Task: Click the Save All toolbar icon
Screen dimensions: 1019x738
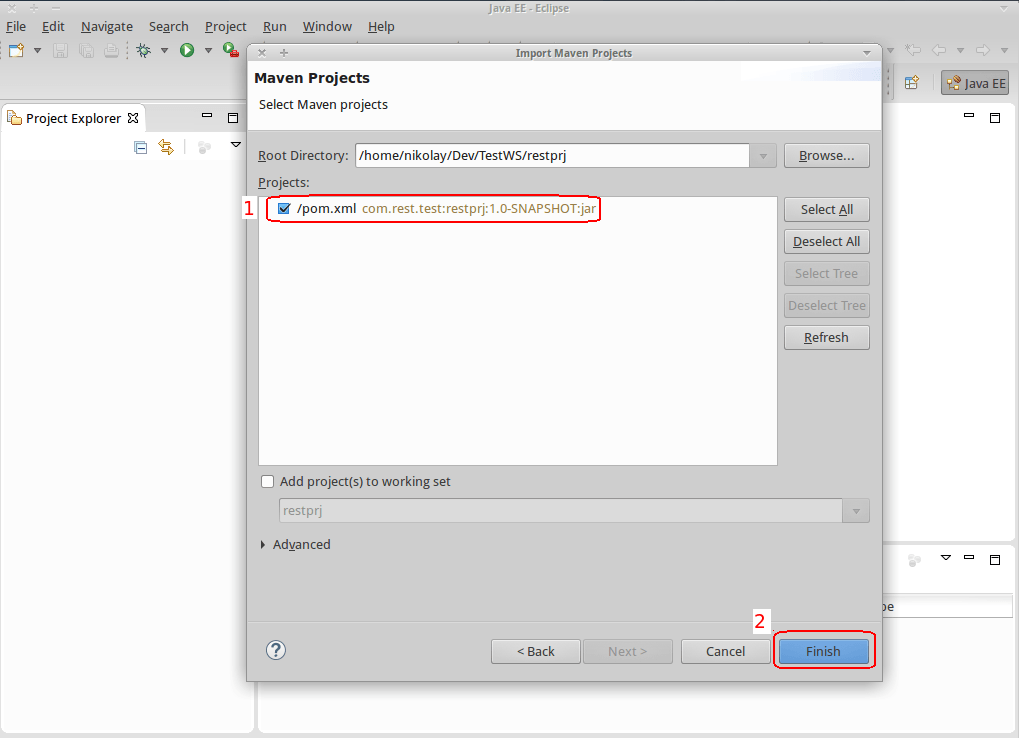Action: click(x=86, y=50)
